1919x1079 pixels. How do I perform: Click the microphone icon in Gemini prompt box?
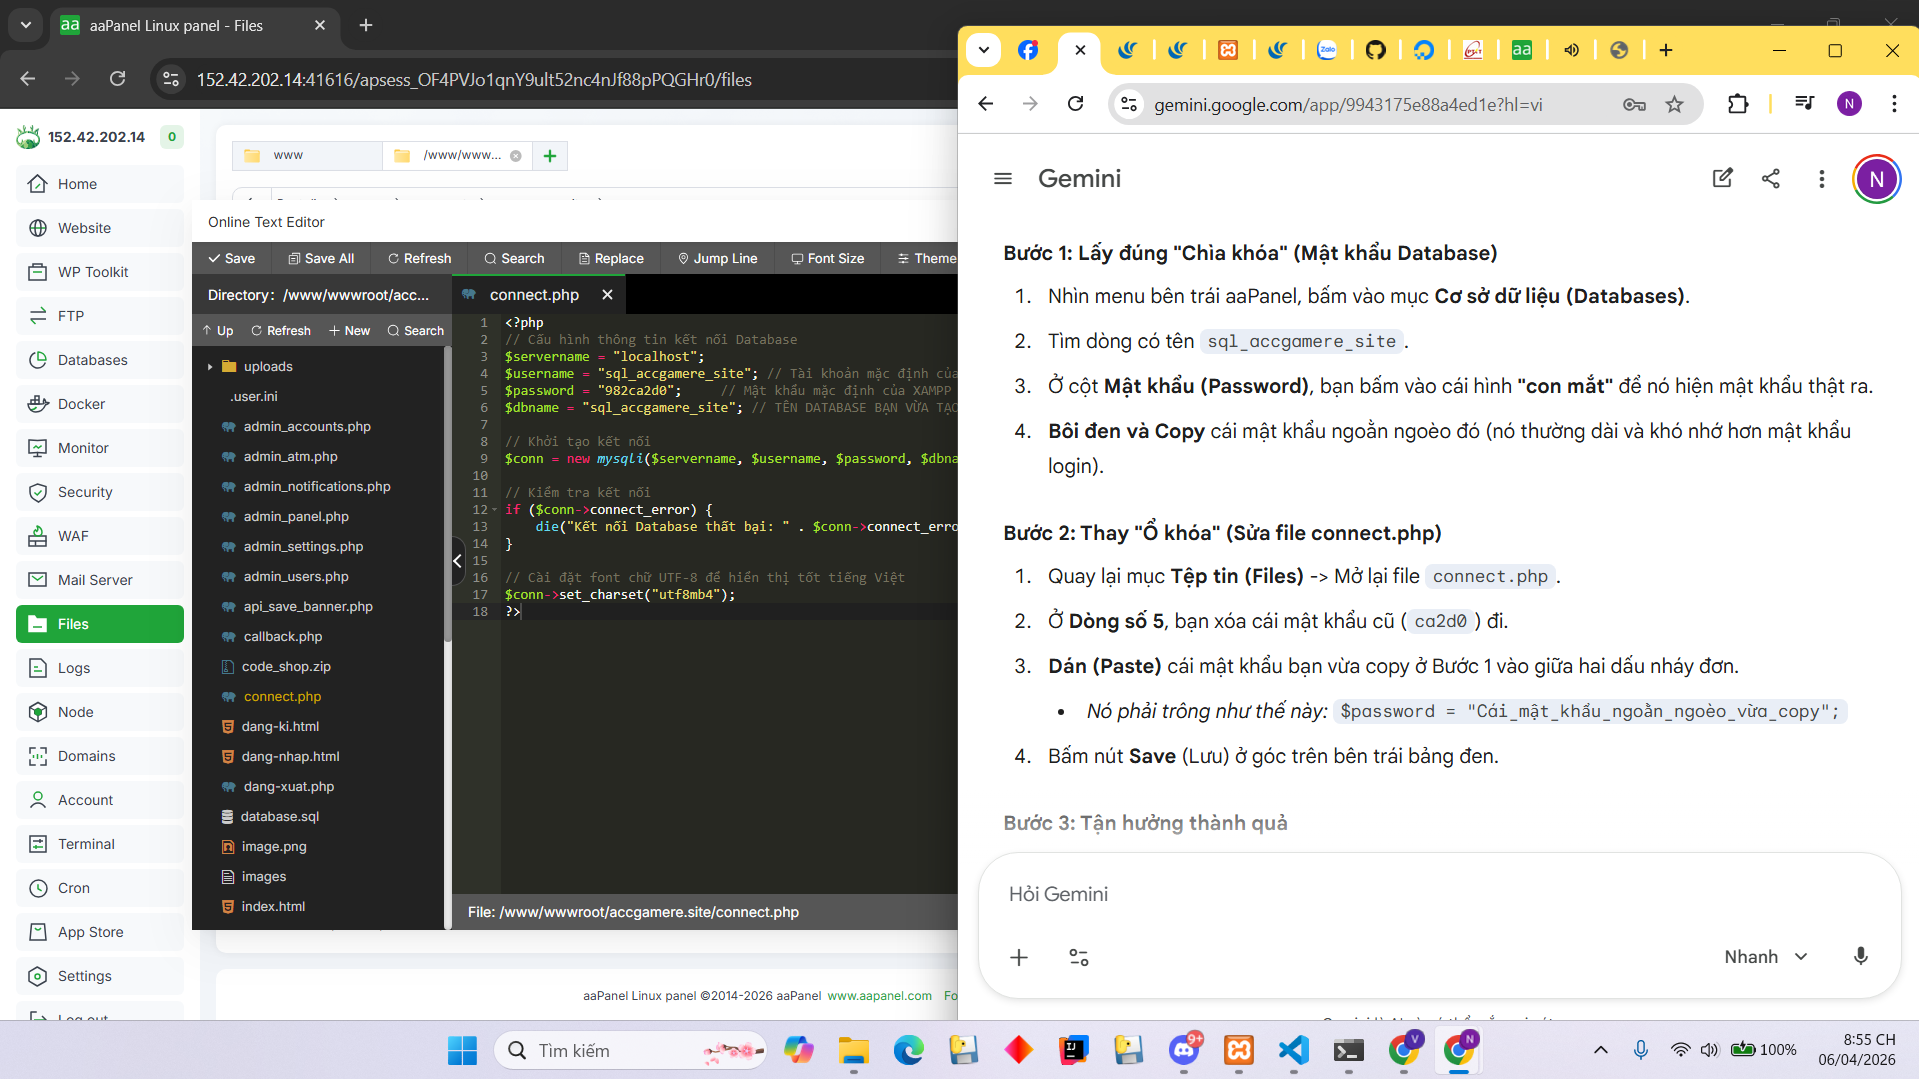(1860, 956)
